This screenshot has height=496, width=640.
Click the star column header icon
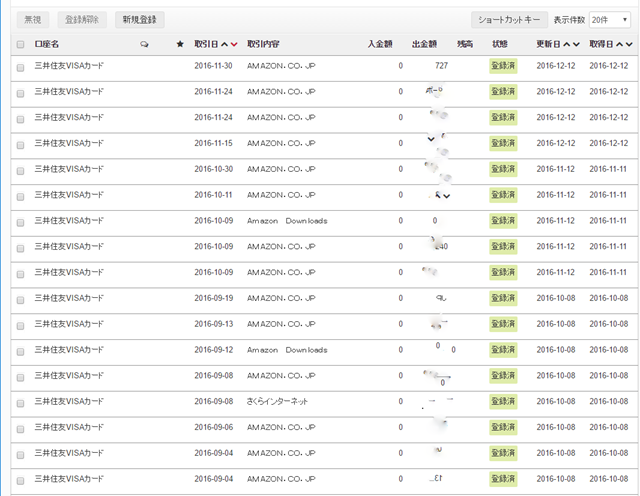pyautogui.click(x=180, y=44)
